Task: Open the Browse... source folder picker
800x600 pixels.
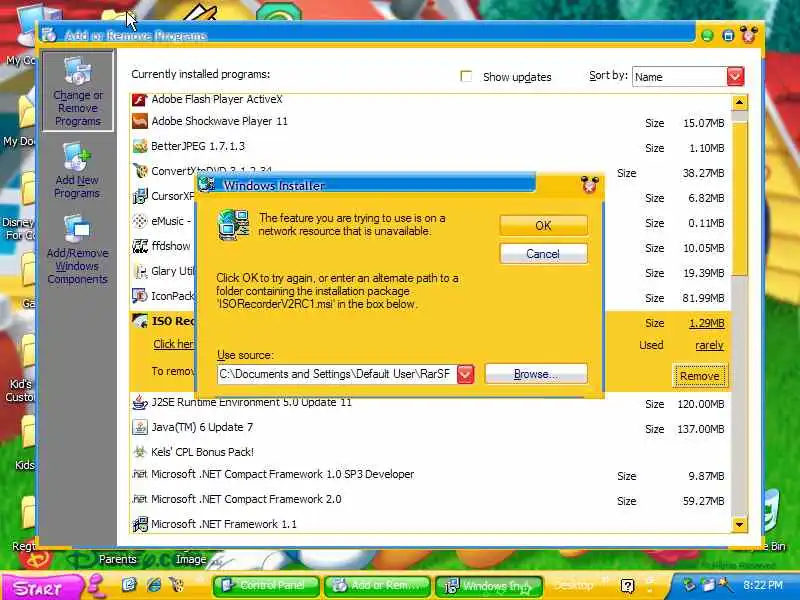Action: pyautogui.click(x=536, y=374)
